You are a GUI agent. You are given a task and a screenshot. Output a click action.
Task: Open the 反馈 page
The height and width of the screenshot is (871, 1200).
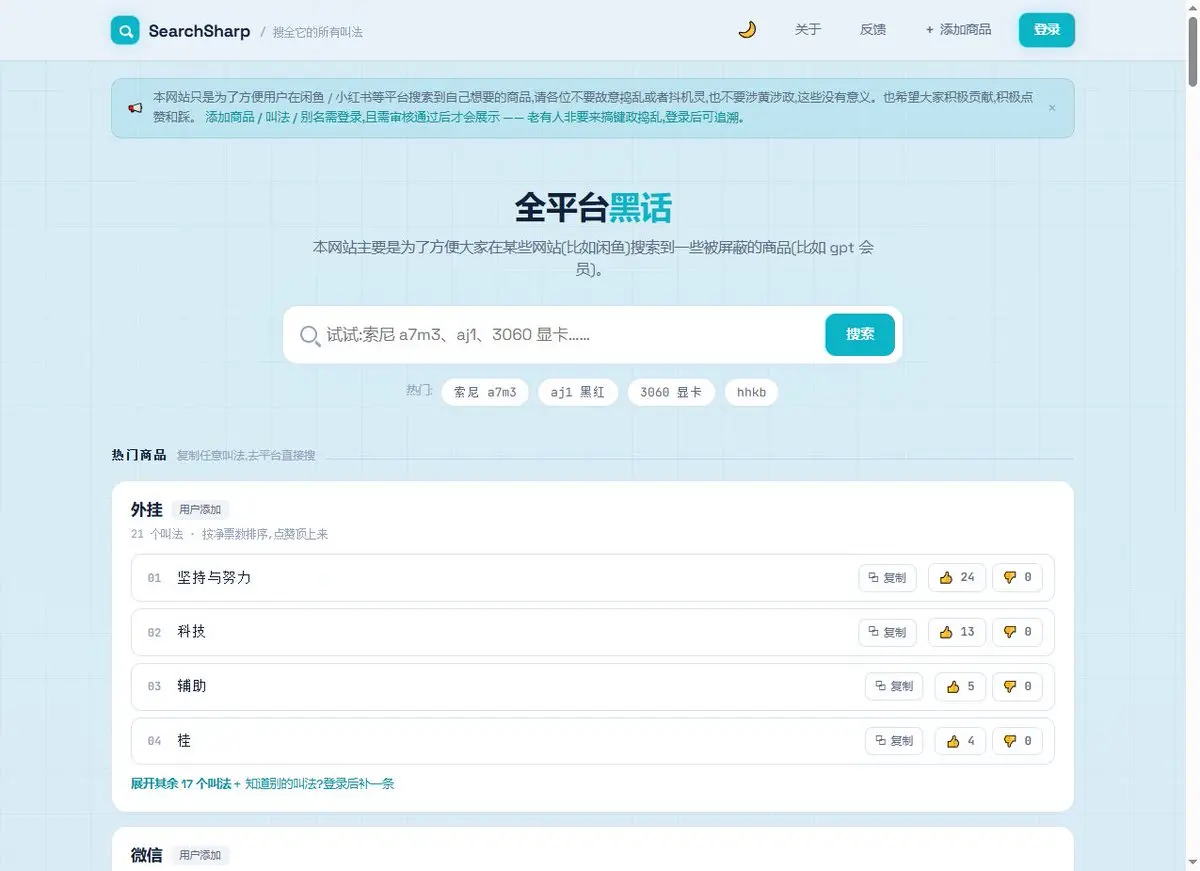(873, 30)
